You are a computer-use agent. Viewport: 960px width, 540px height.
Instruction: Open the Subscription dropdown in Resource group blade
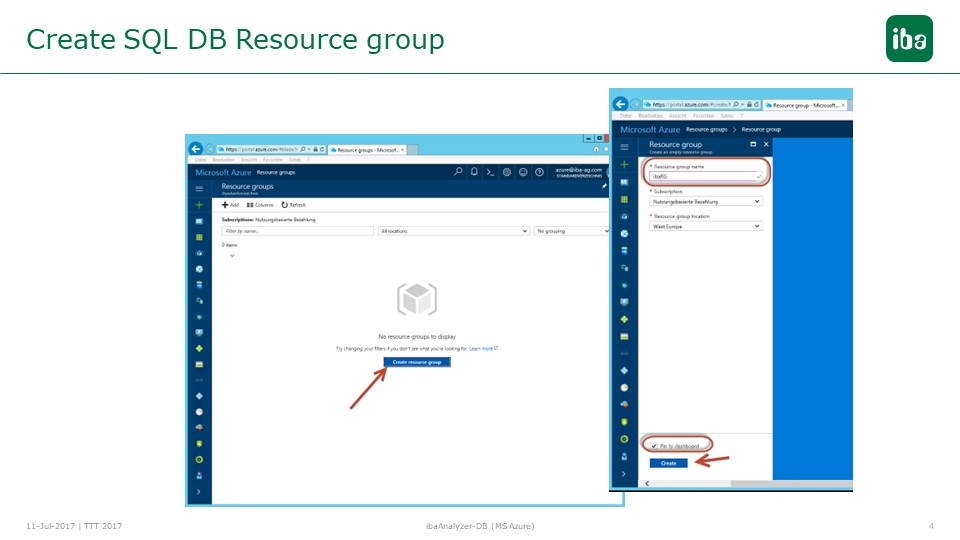click(x=706, y=201)
